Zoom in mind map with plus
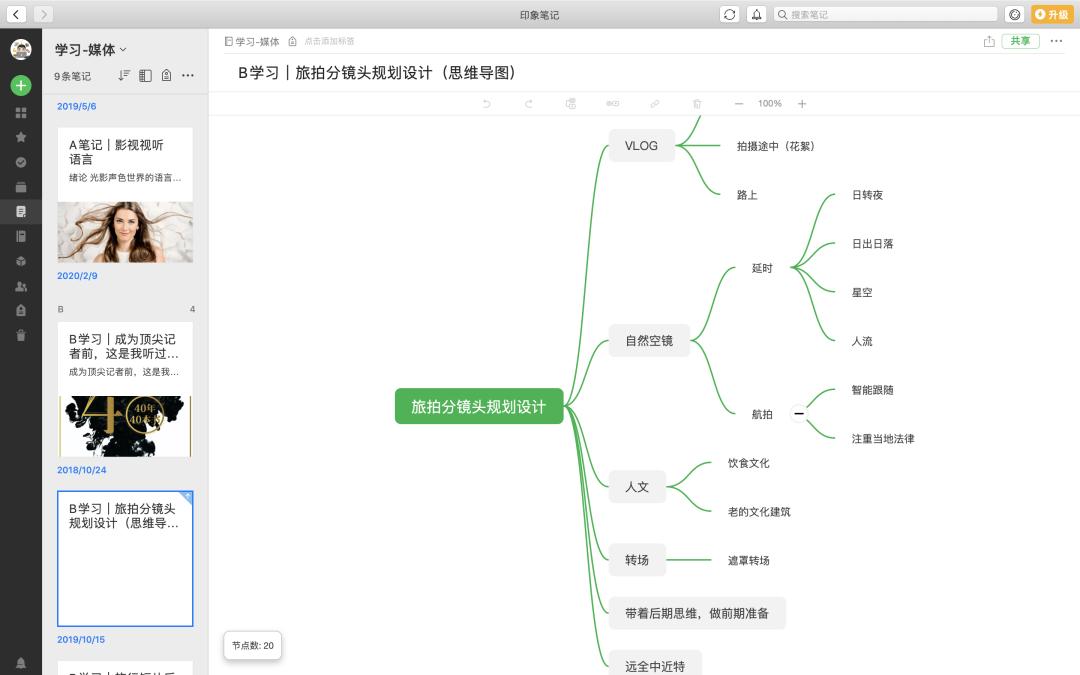The height and width of the screenshot is (675, 1080). (x=802, y=103)
